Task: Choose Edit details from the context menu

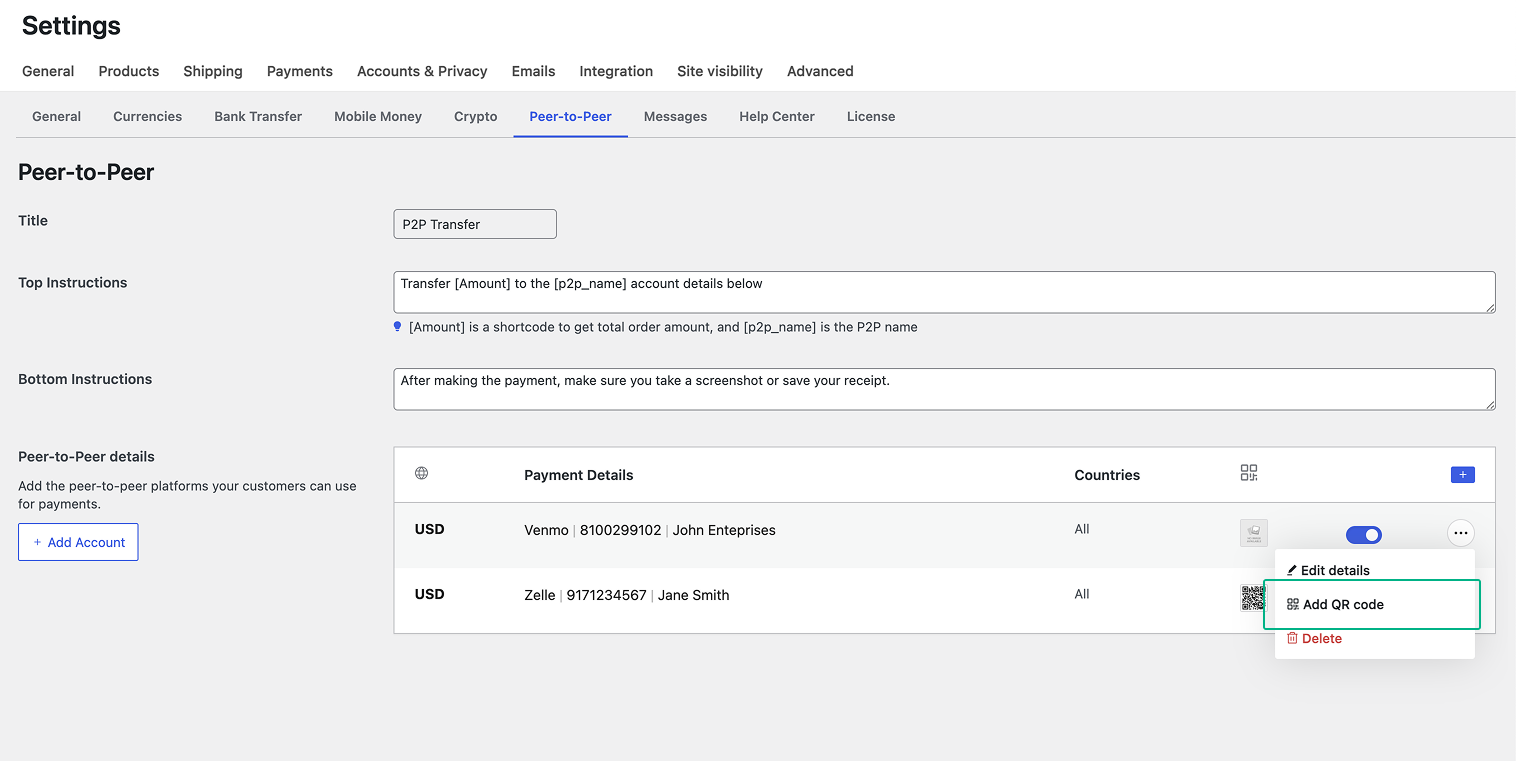Action: click(x=1334, y=570)
